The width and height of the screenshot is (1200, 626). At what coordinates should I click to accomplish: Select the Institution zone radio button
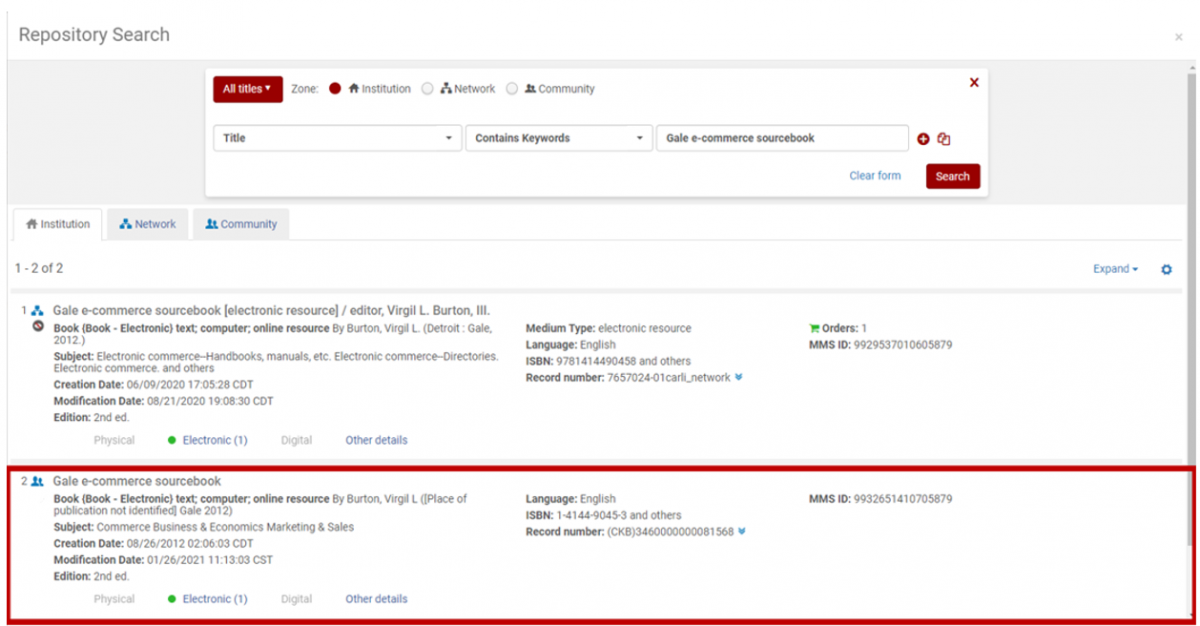(x=335, y=89)
